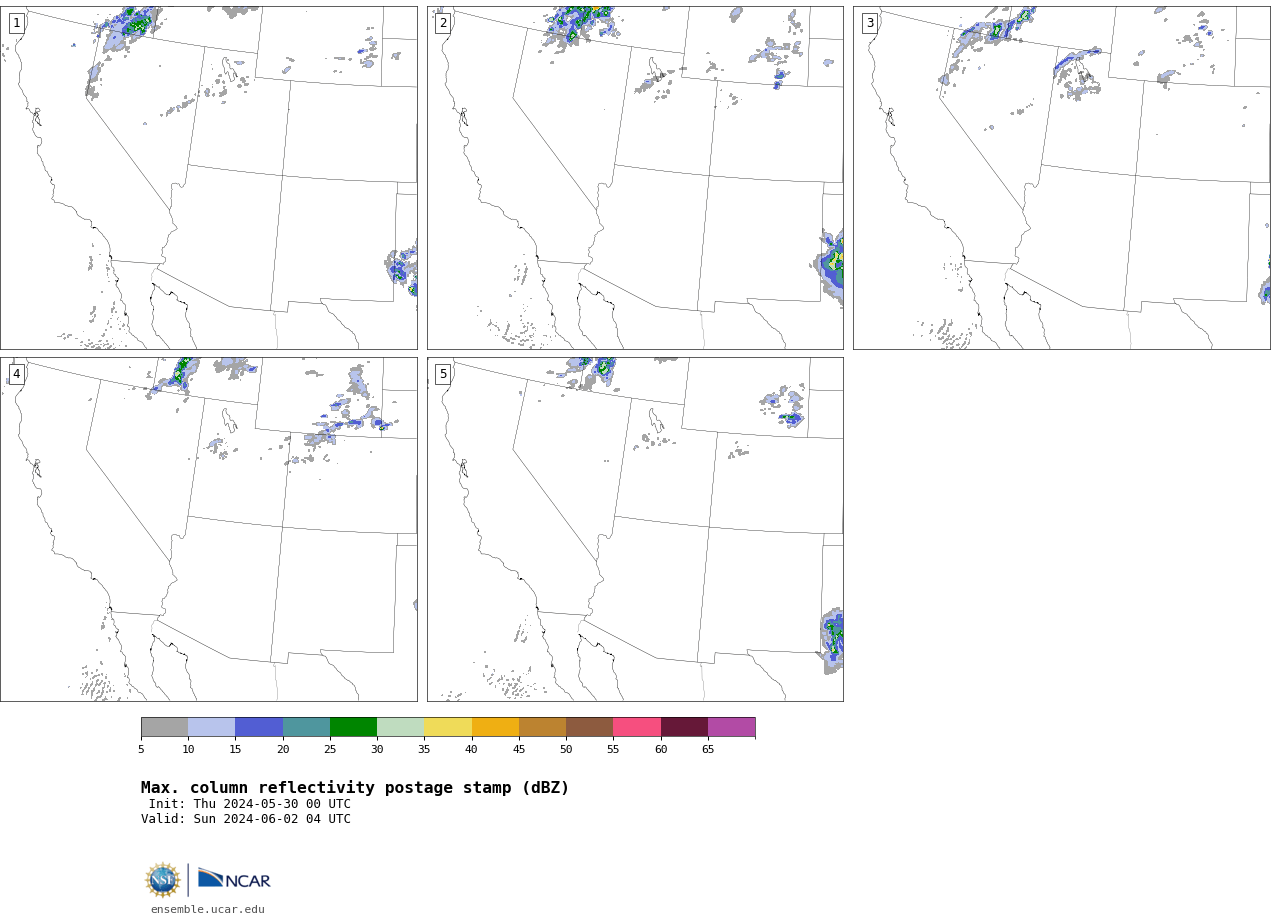Screen dimensions: 1280x920
Task: Open ensemble member 1 reflectivity map
Action: coord(209,178)
